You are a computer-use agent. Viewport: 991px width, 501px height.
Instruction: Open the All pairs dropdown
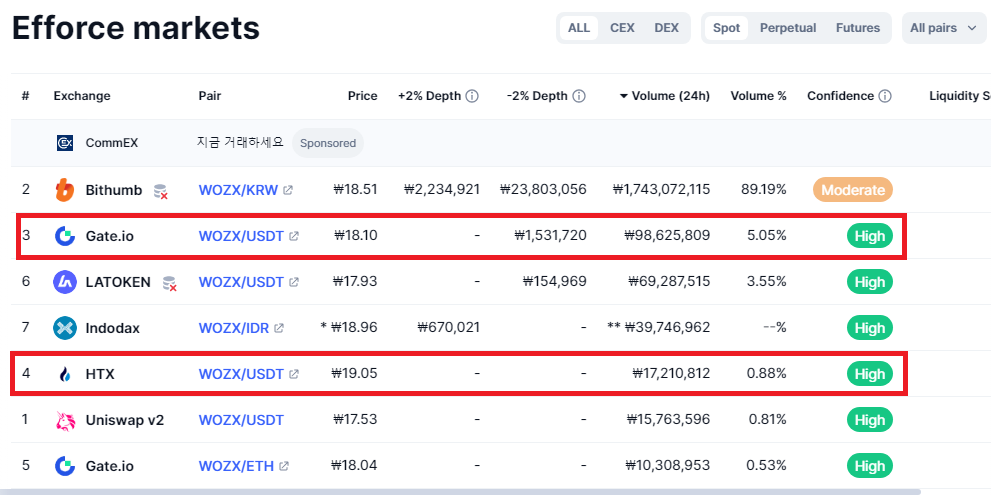(944, 28)
